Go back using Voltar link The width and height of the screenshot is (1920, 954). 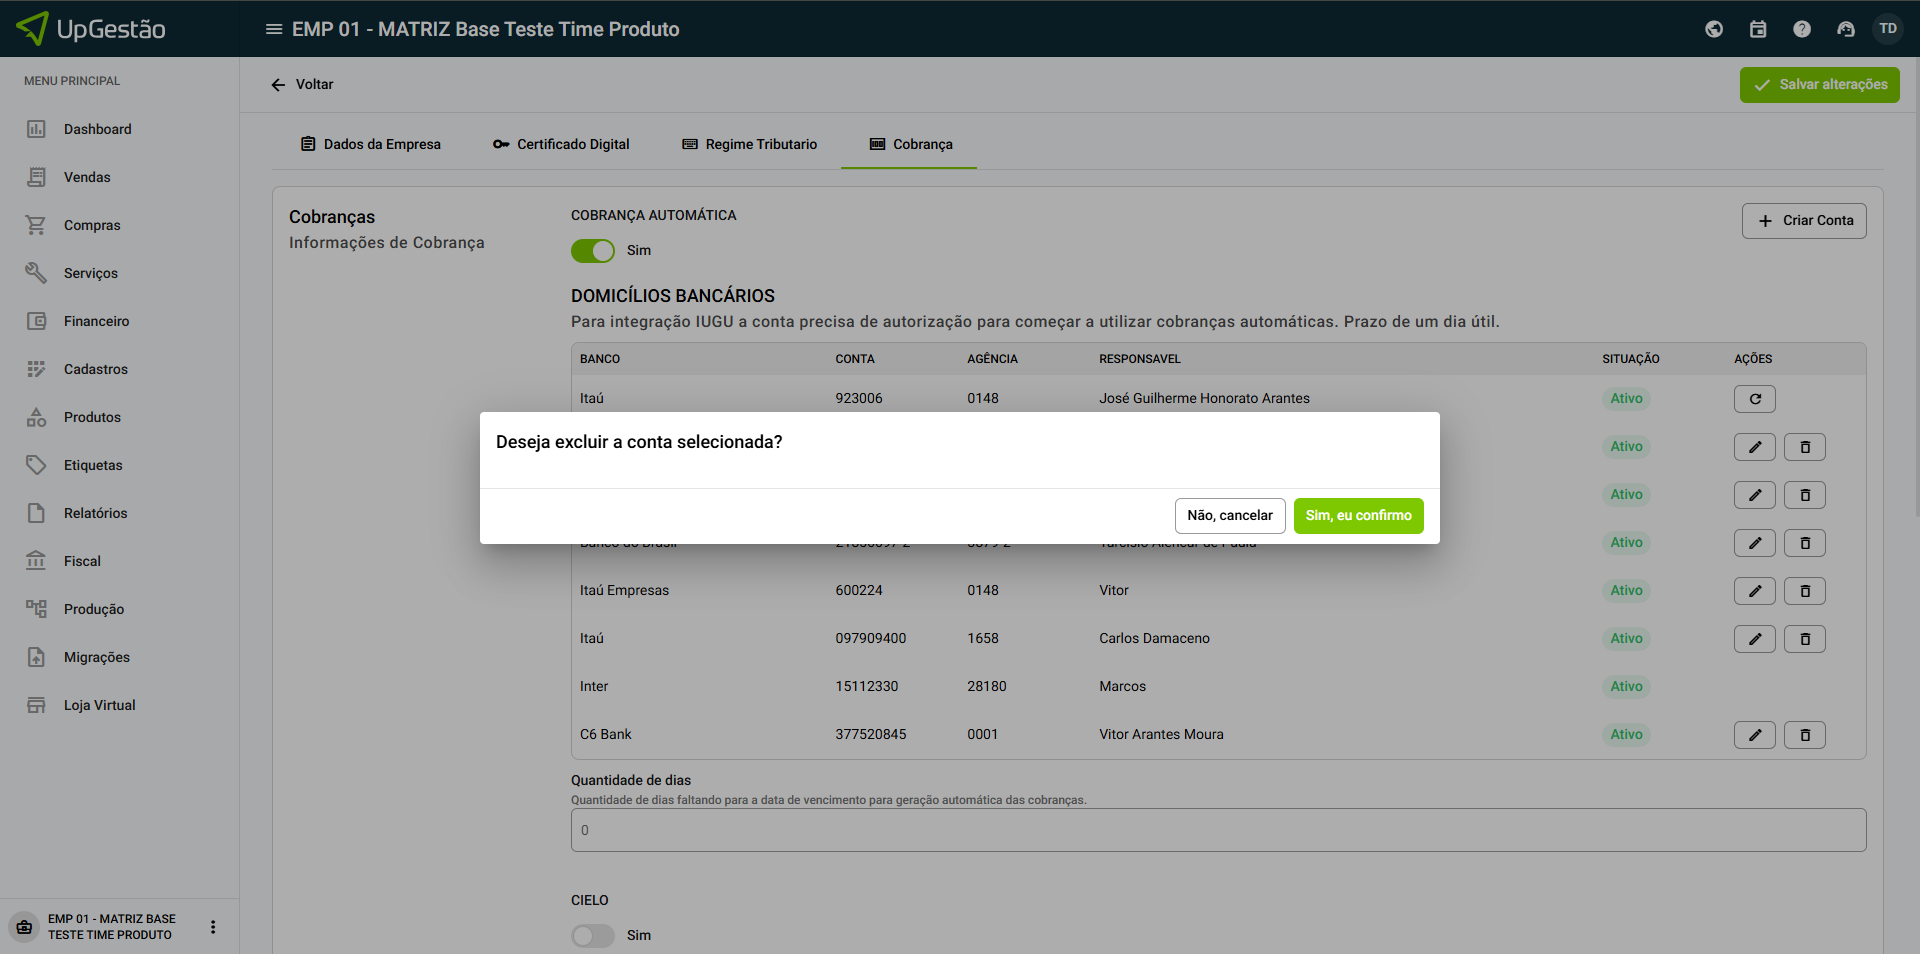302,84
